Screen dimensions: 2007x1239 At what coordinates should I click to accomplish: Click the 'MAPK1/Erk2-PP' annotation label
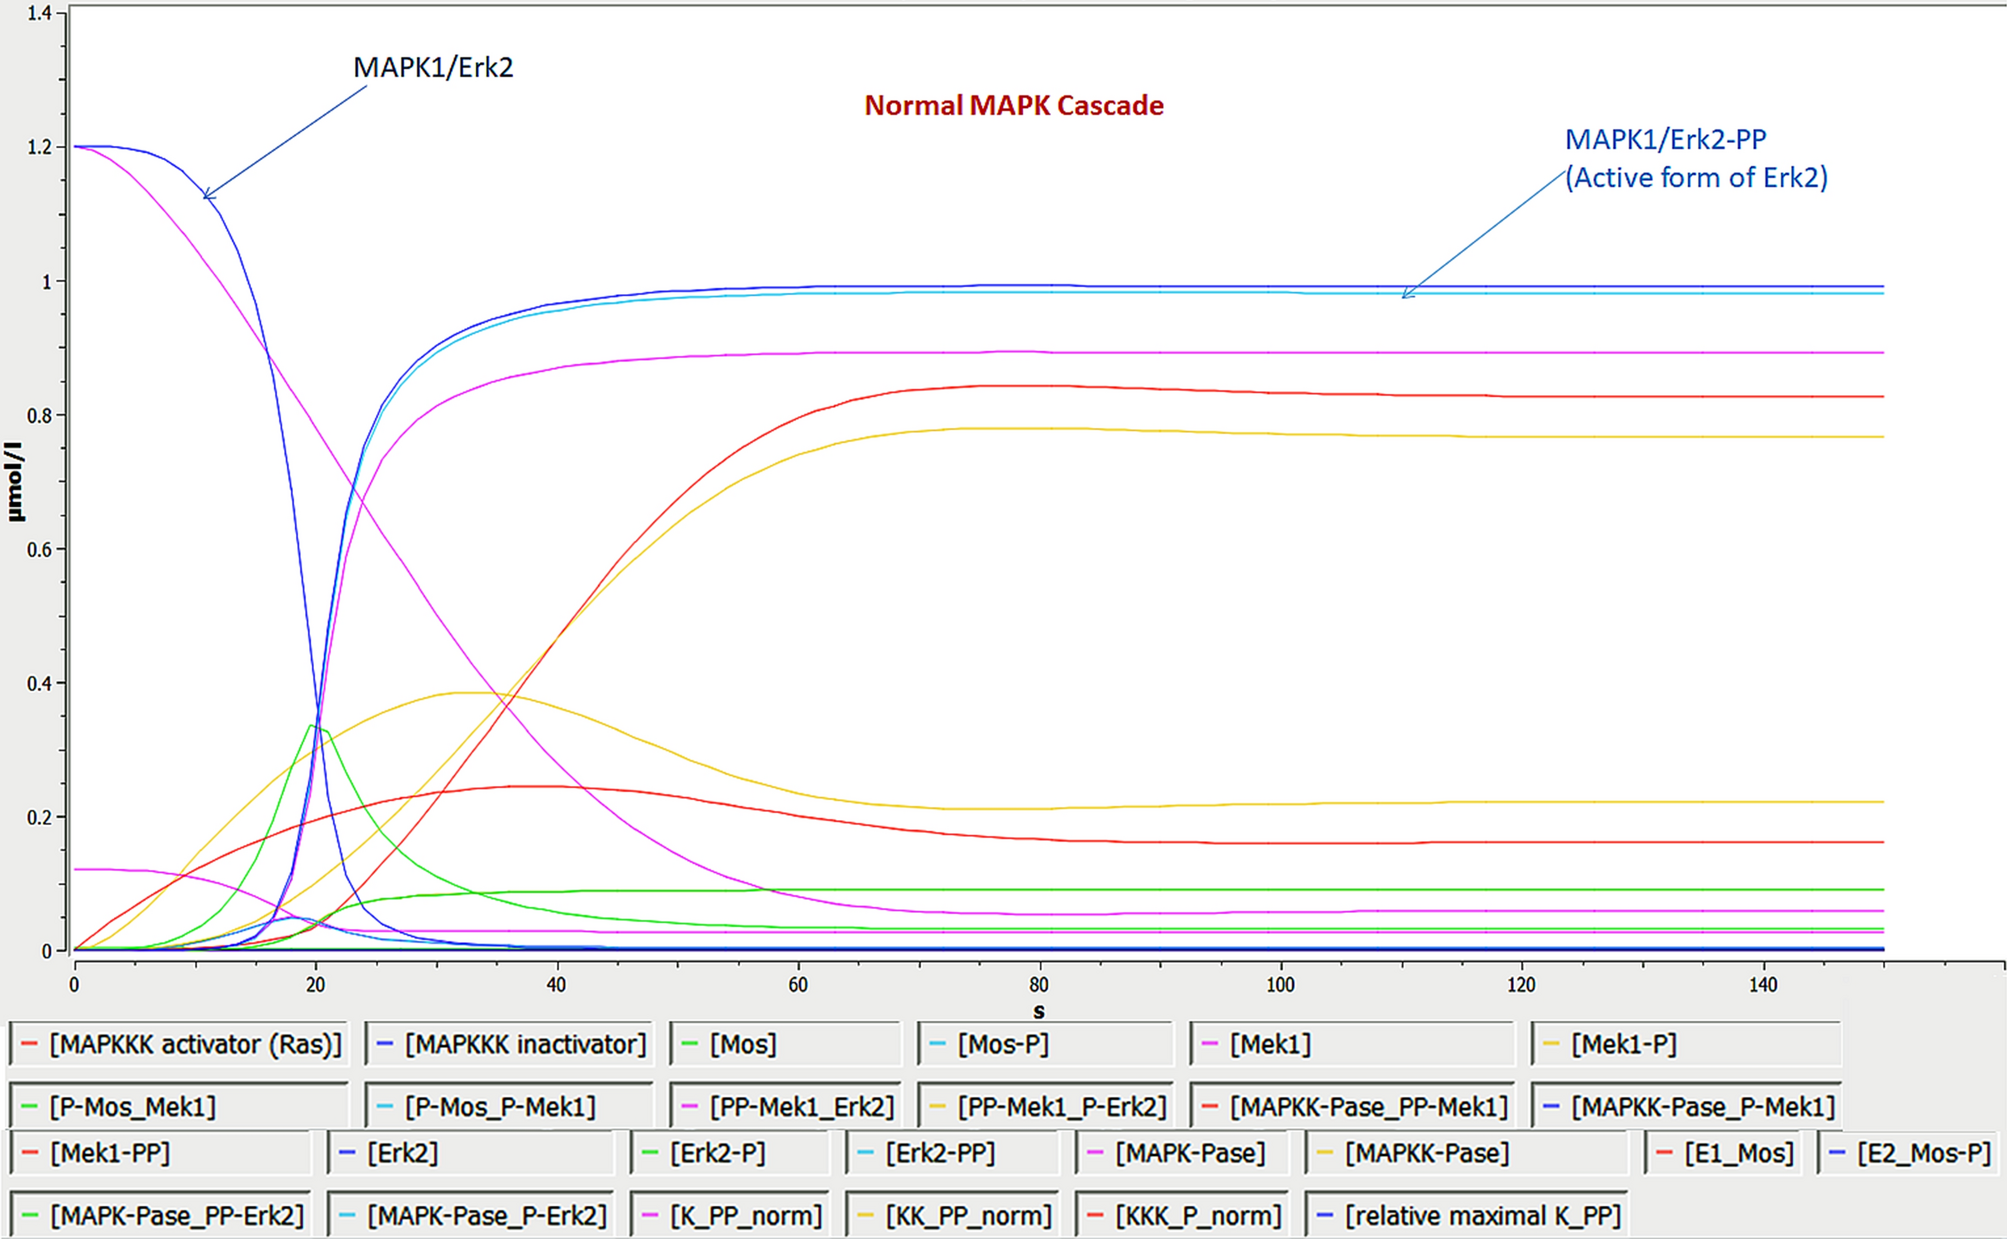pyautogui.click(x=1665, y=140)
